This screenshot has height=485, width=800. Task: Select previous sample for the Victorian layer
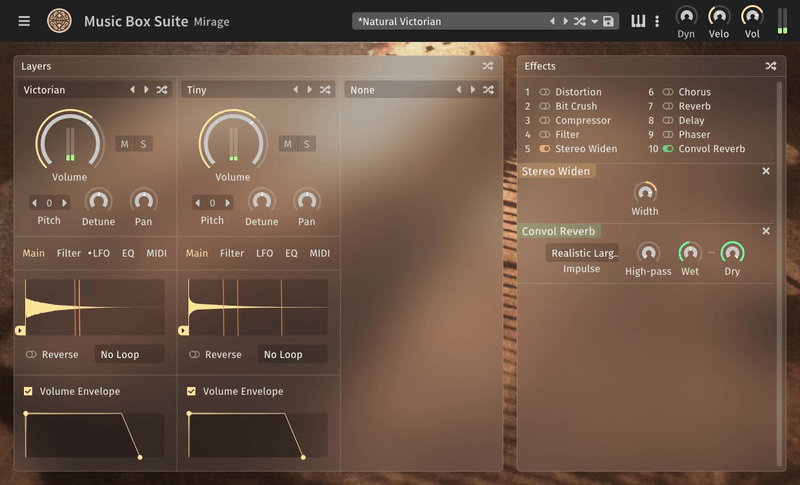(132, 90)
